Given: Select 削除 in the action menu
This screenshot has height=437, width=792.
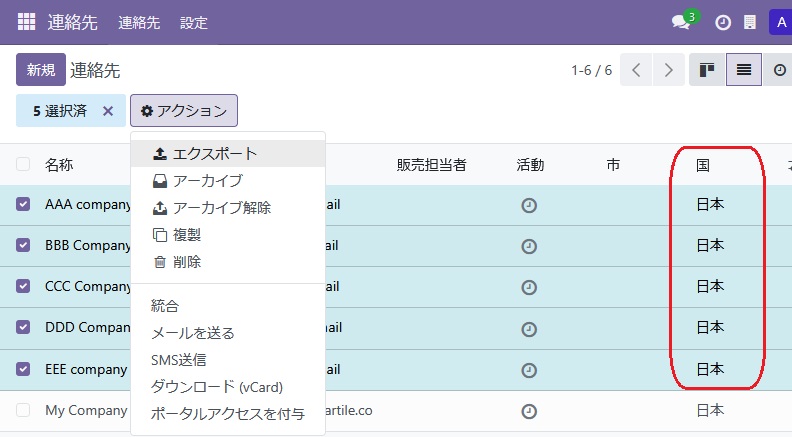Looking at the screenshot, I should tap(186, 262).
